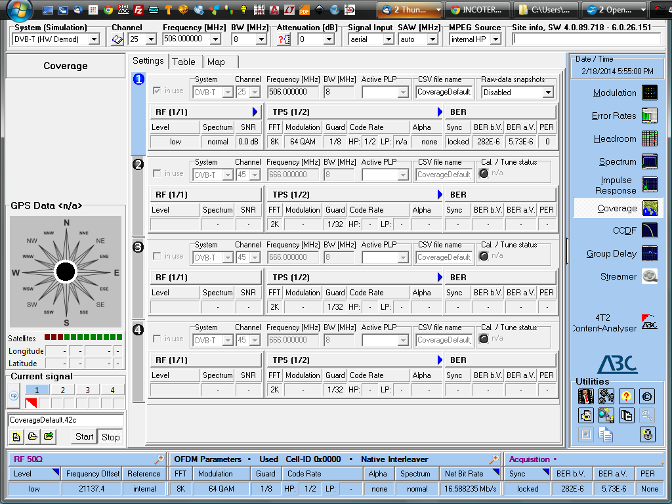The height and width of the screenshot is (504, 672).
Task: Click the Start button
Action: [x=85, y=437]
